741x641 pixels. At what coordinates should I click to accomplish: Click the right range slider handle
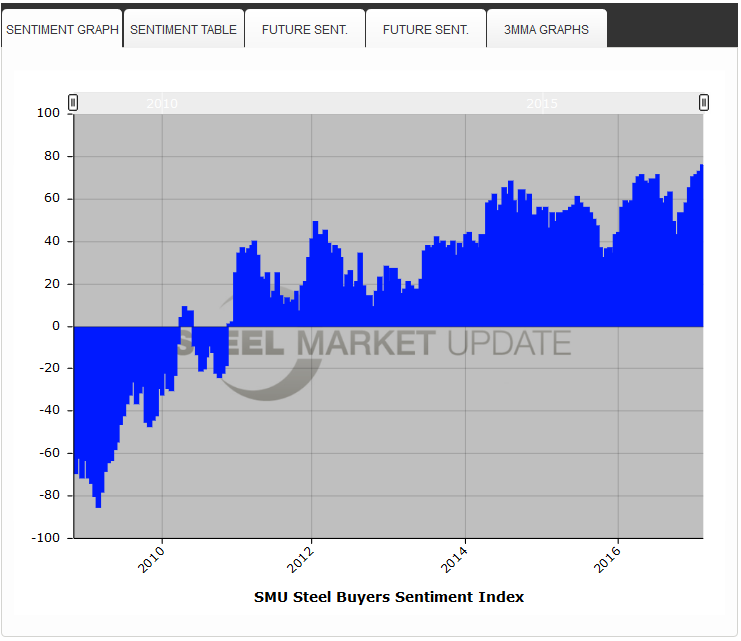coord(704,102)
